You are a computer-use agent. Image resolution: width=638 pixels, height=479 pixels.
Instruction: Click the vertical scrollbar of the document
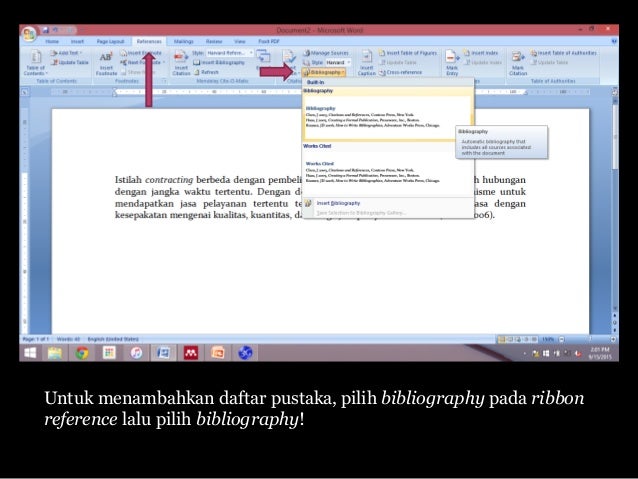click(615, 203)
